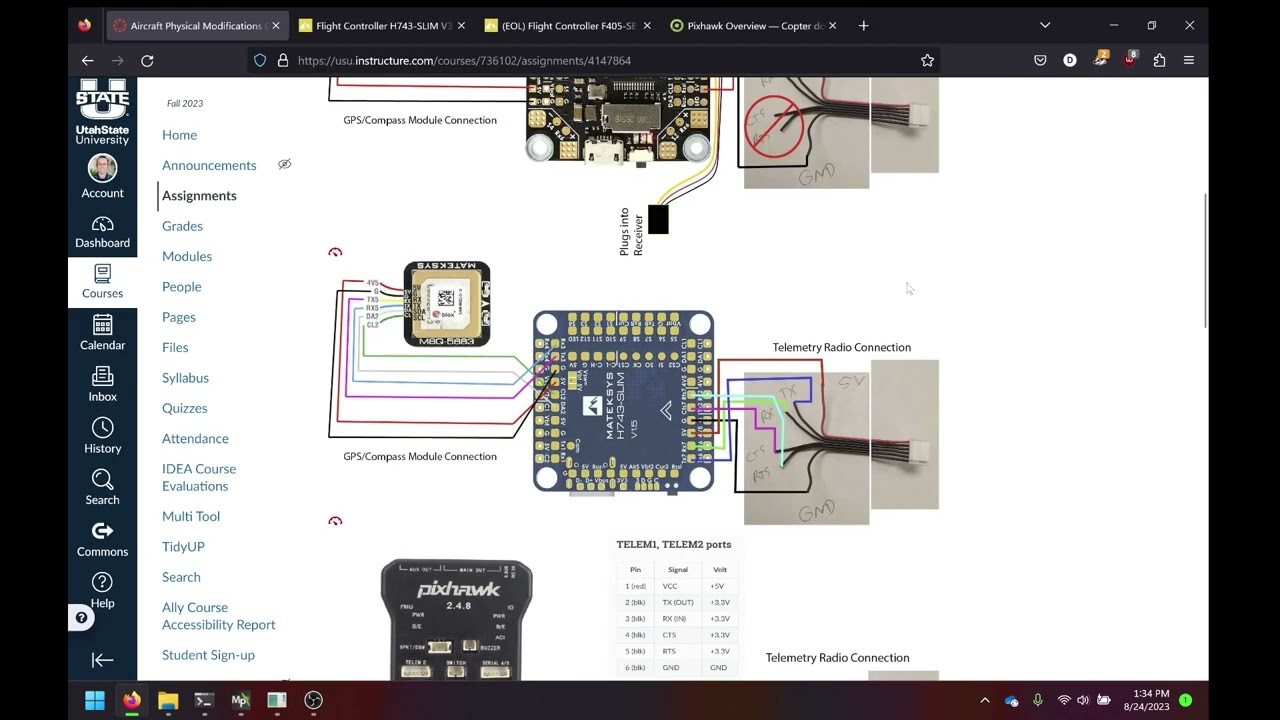Open the Multi Tool link
The height and width of the screenshot is (720, 1280).
pos(191,516)
